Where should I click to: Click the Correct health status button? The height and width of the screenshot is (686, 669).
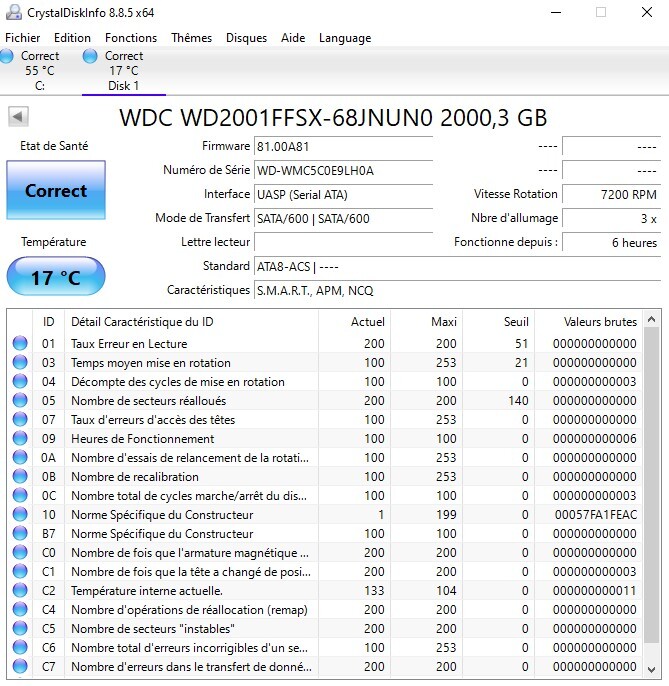(56, 191)
